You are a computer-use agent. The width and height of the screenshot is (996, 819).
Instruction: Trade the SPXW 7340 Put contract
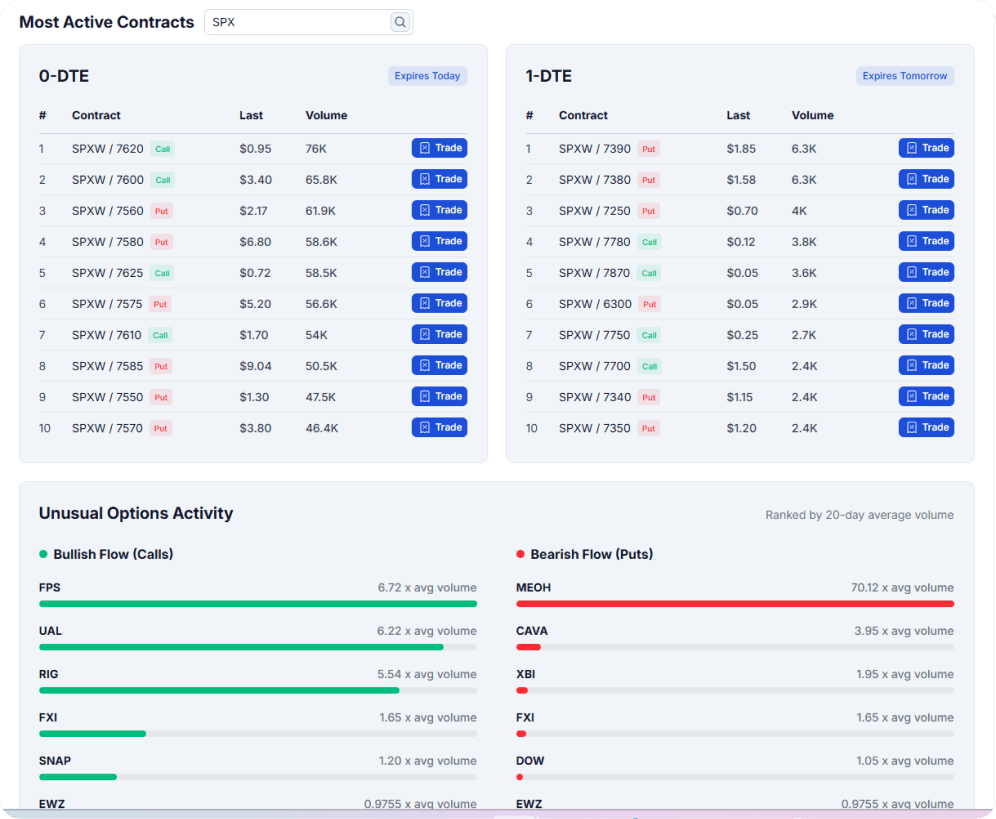coord(926,396)
